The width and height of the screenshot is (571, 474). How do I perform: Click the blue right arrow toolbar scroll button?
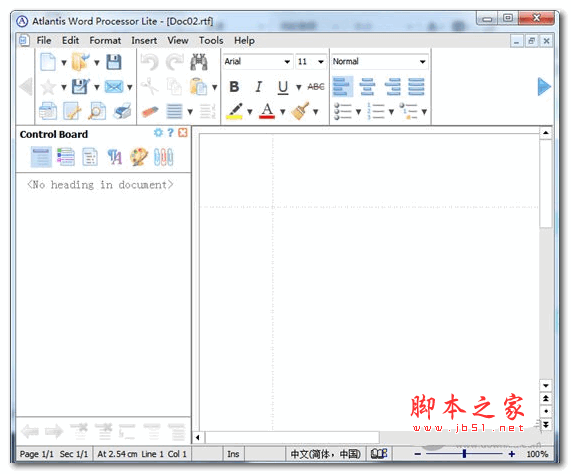click(544, 87)
